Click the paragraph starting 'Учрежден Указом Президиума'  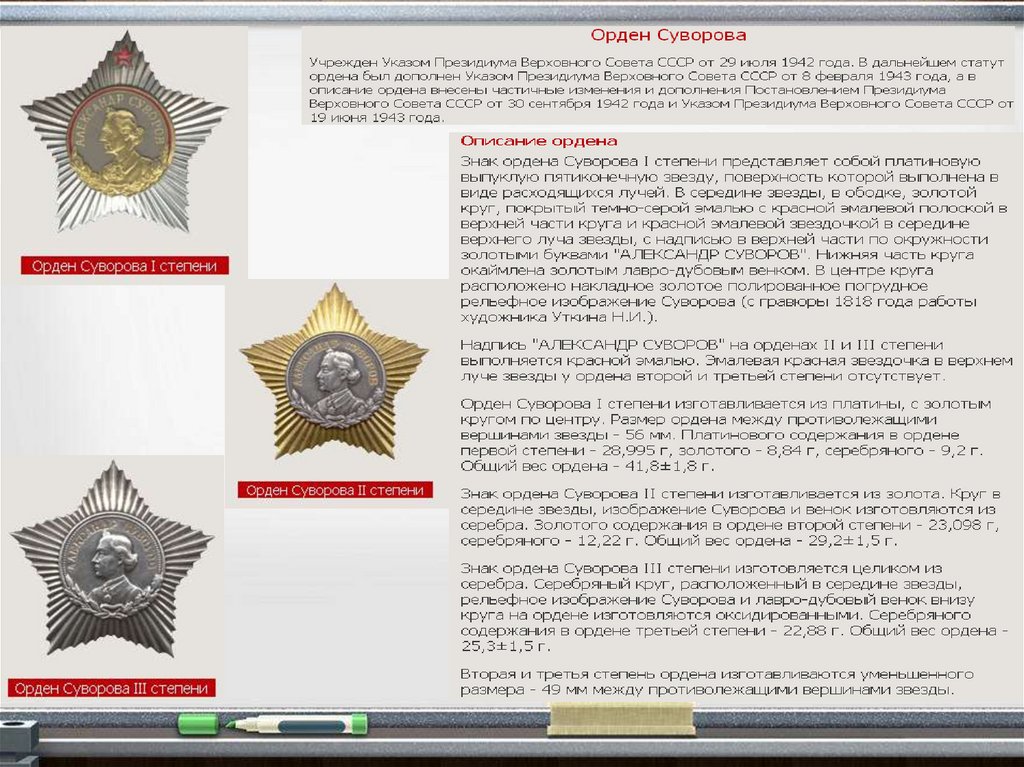(x=661, y=90)
